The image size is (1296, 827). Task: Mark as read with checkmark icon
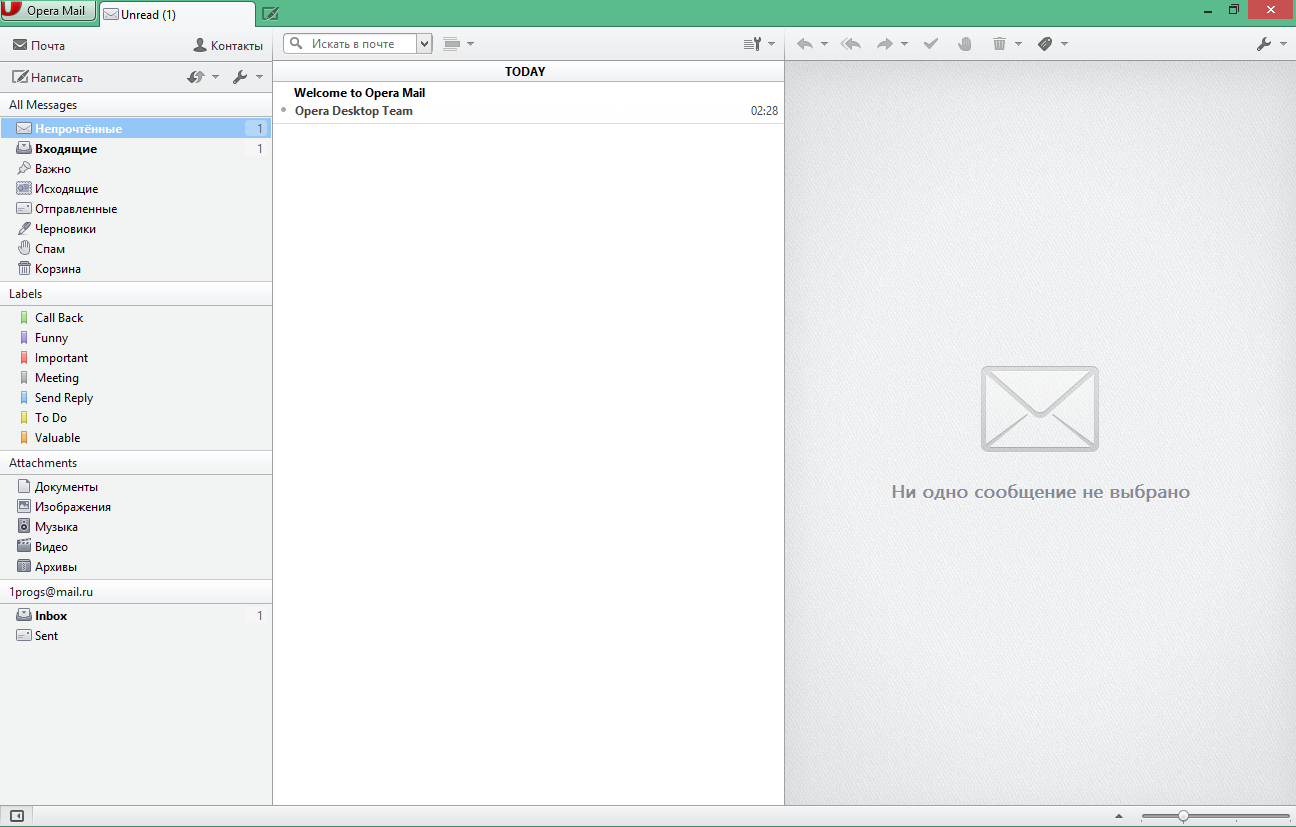point(931,44)
